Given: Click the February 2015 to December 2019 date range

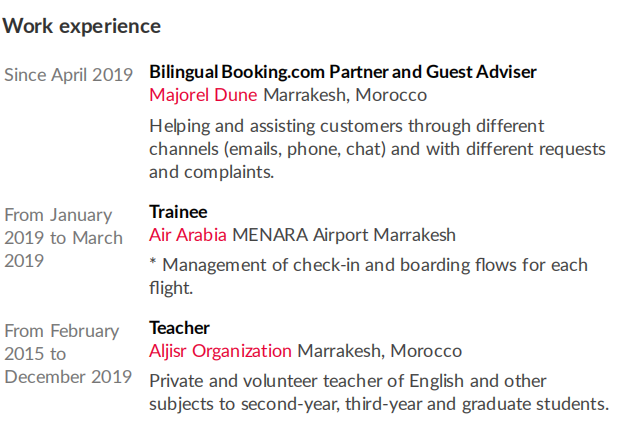Looking at the screenshot, I should tap(68, 354).
